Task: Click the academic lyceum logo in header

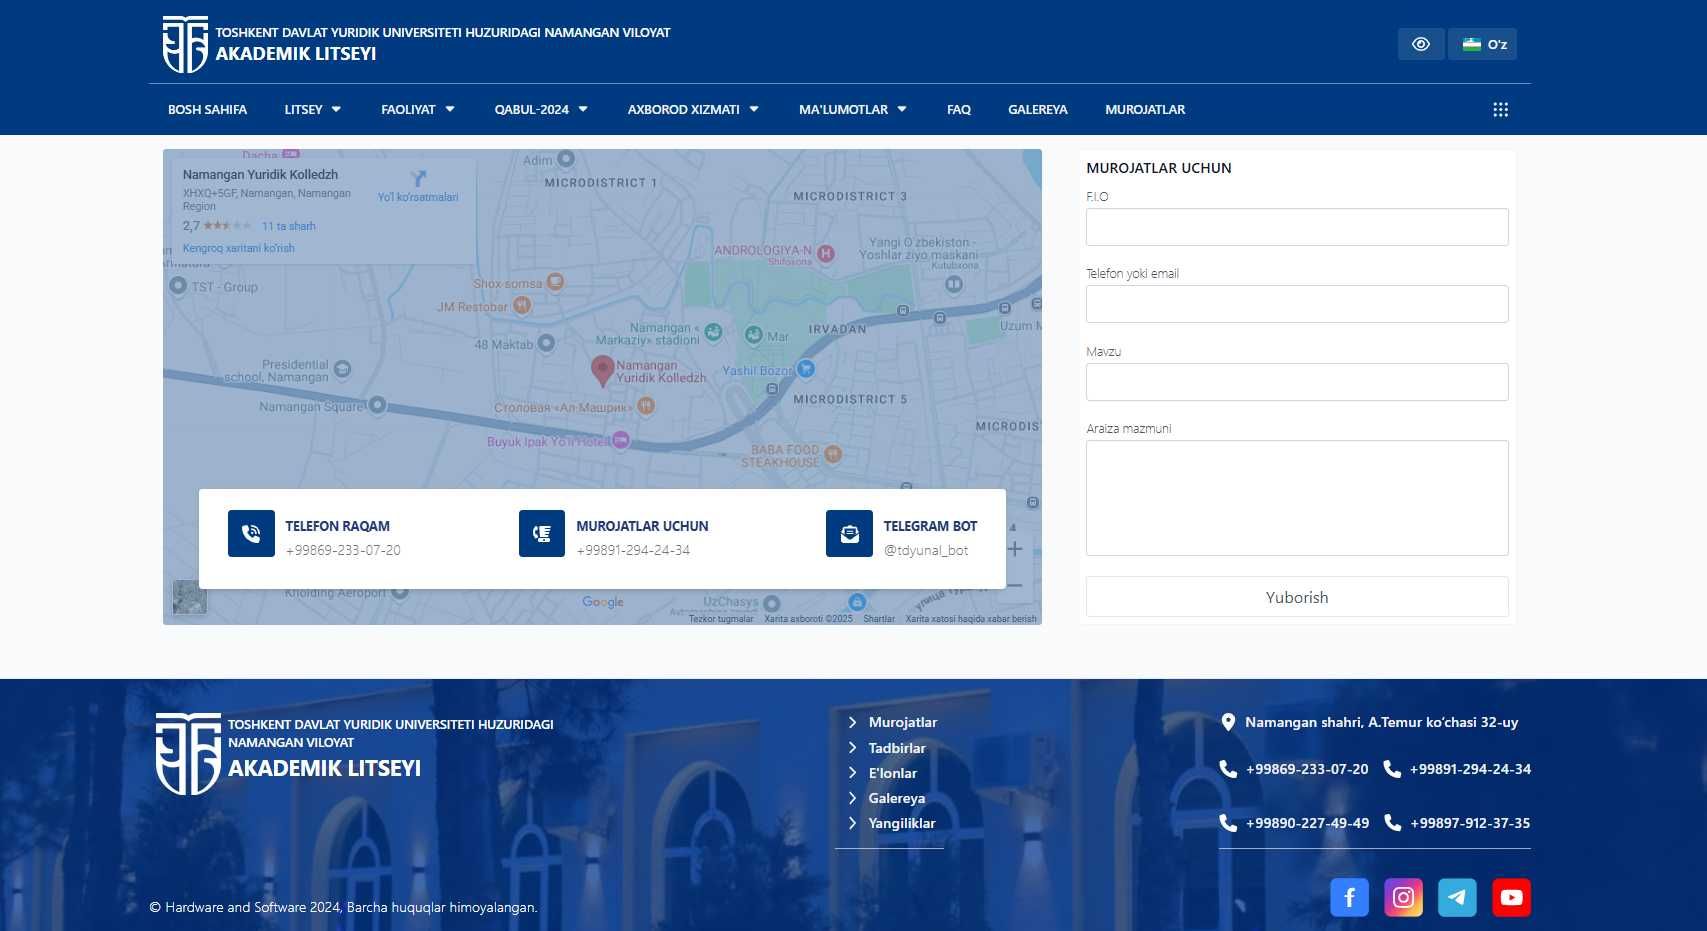Action: click(x=185, y=44)
